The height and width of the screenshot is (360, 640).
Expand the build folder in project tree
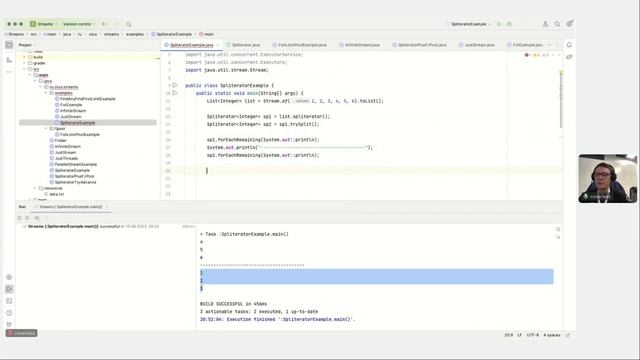click(24, 57)
